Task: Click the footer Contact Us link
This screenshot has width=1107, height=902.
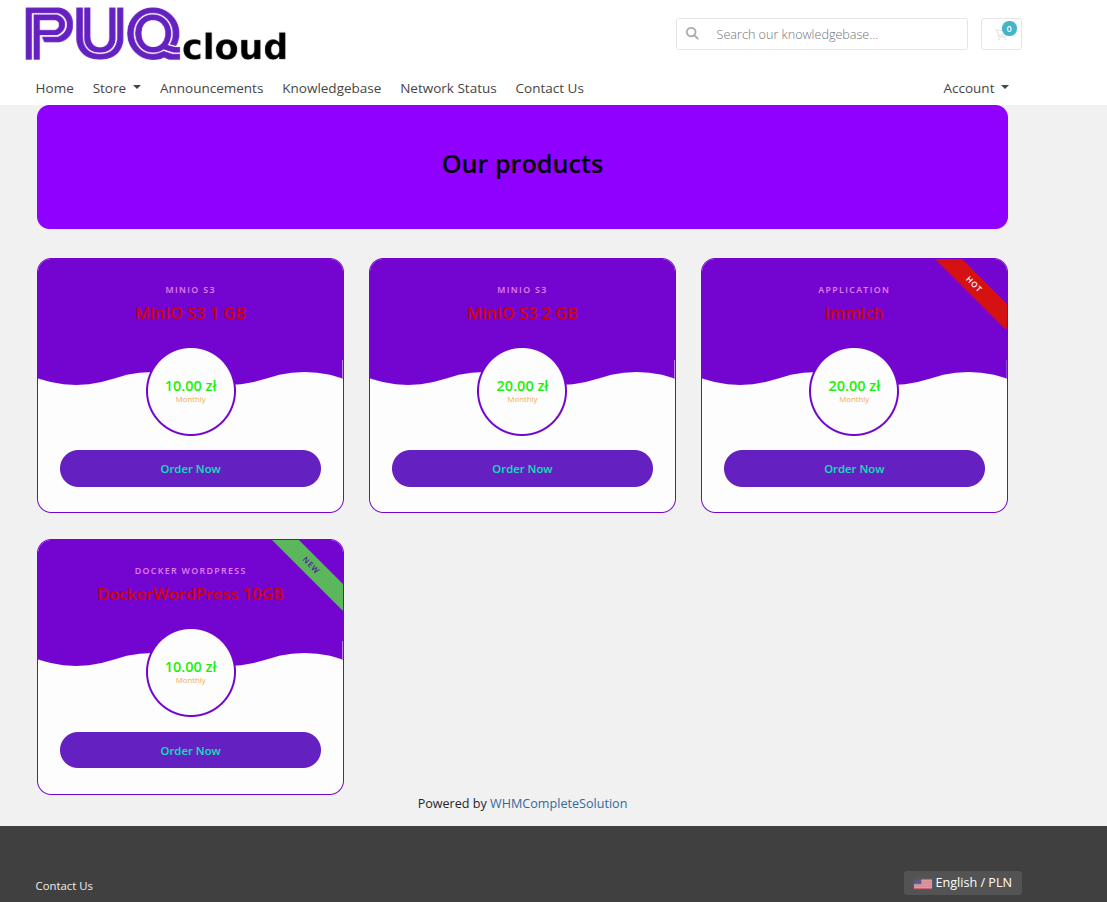Action: pyautogui.click(x=64, y=886)
